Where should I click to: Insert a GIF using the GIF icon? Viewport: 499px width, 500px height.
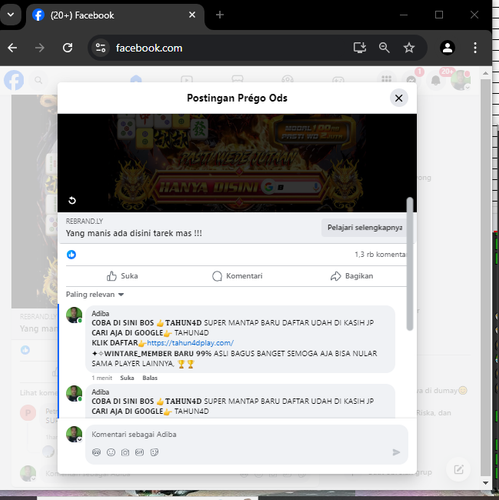tap(139, 452)
